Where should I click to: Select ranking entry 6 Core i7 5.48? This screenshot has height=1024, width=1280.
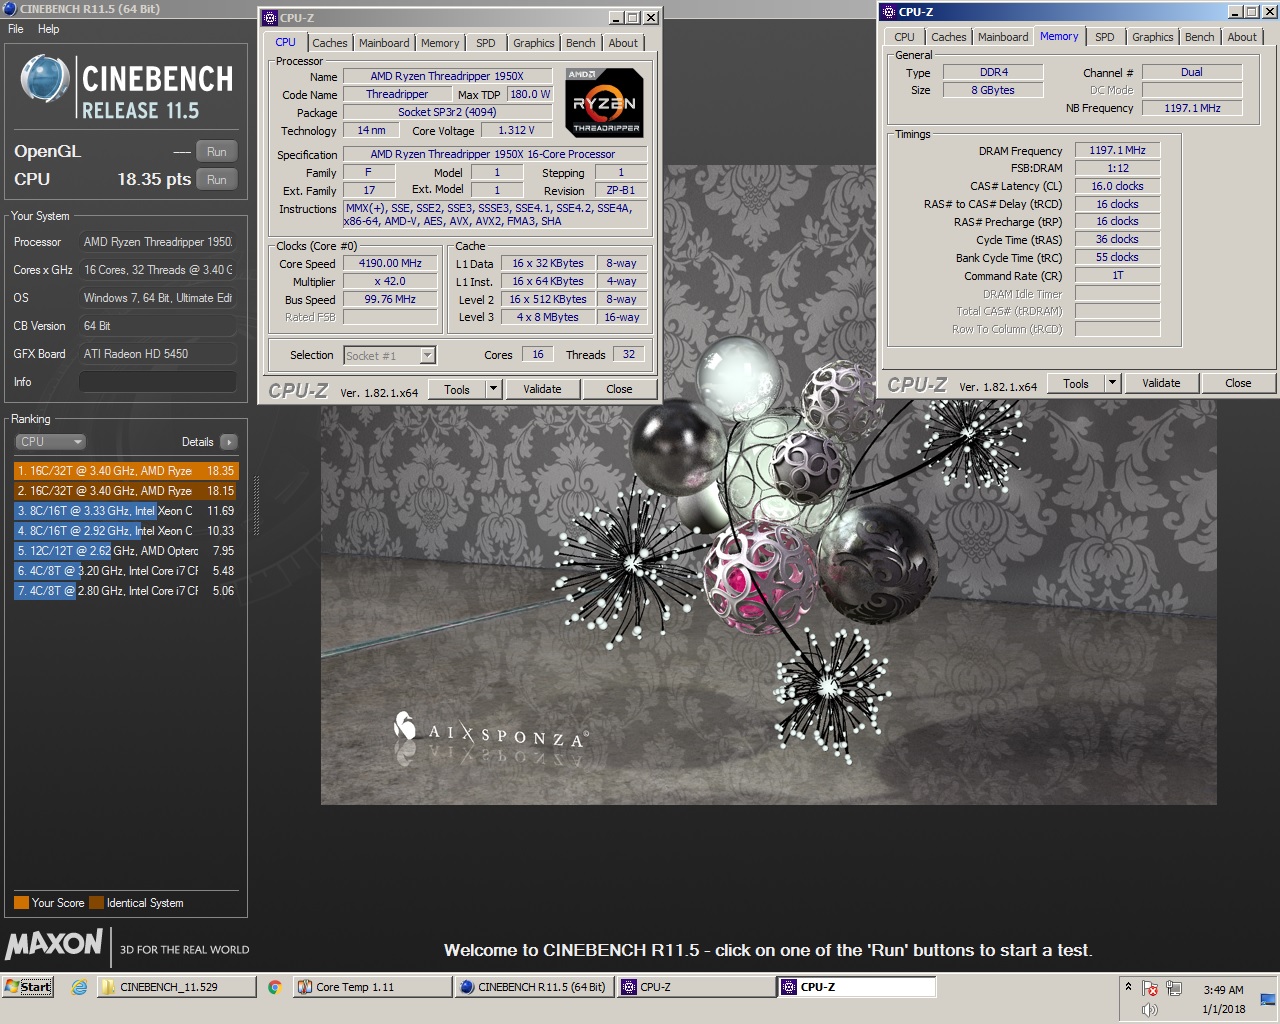pyautogui.click(x=126, y=571)
